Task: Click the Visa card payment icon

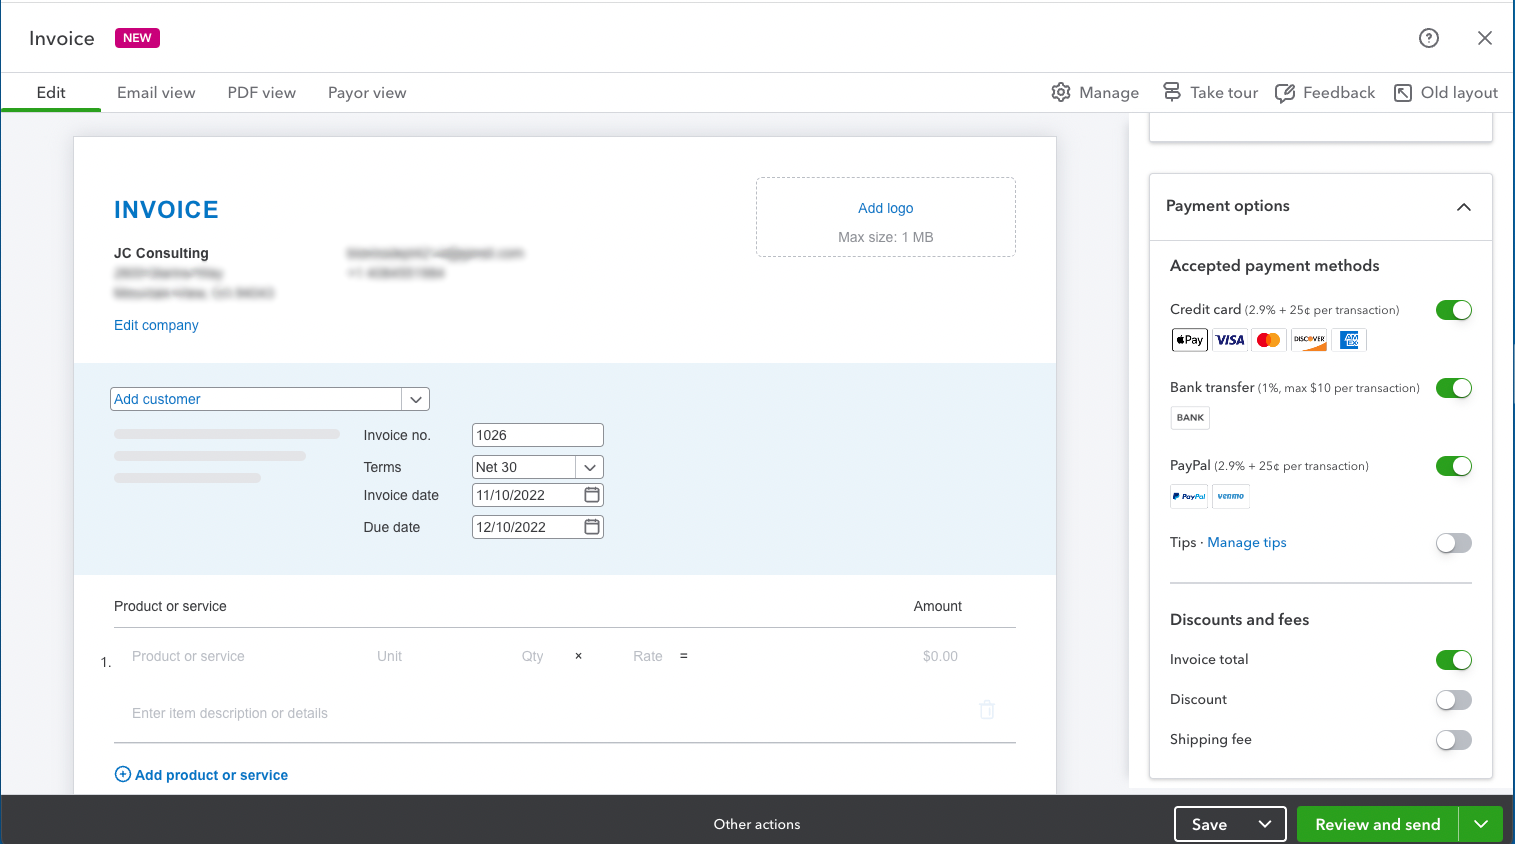Action: [x=1229, y=339]
